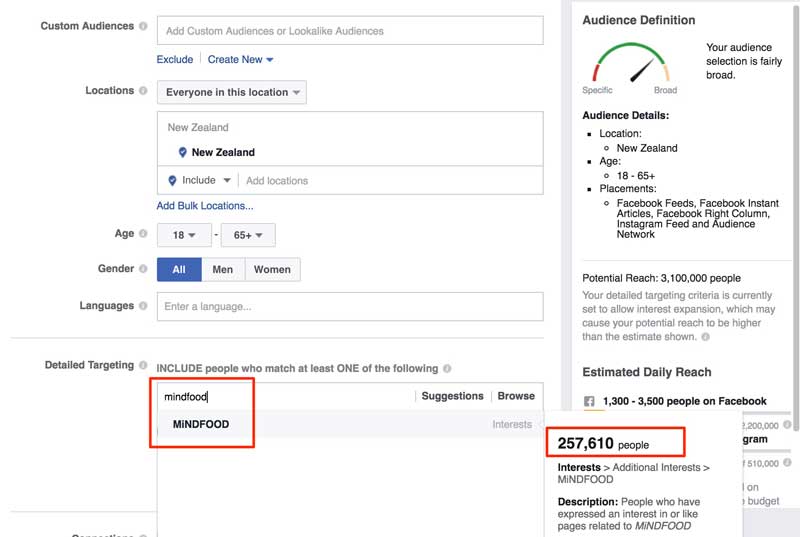This screenshot has width=800, height=537.
Task: Click the Detailed Targeting info icon
Action: tap(143, 365)
